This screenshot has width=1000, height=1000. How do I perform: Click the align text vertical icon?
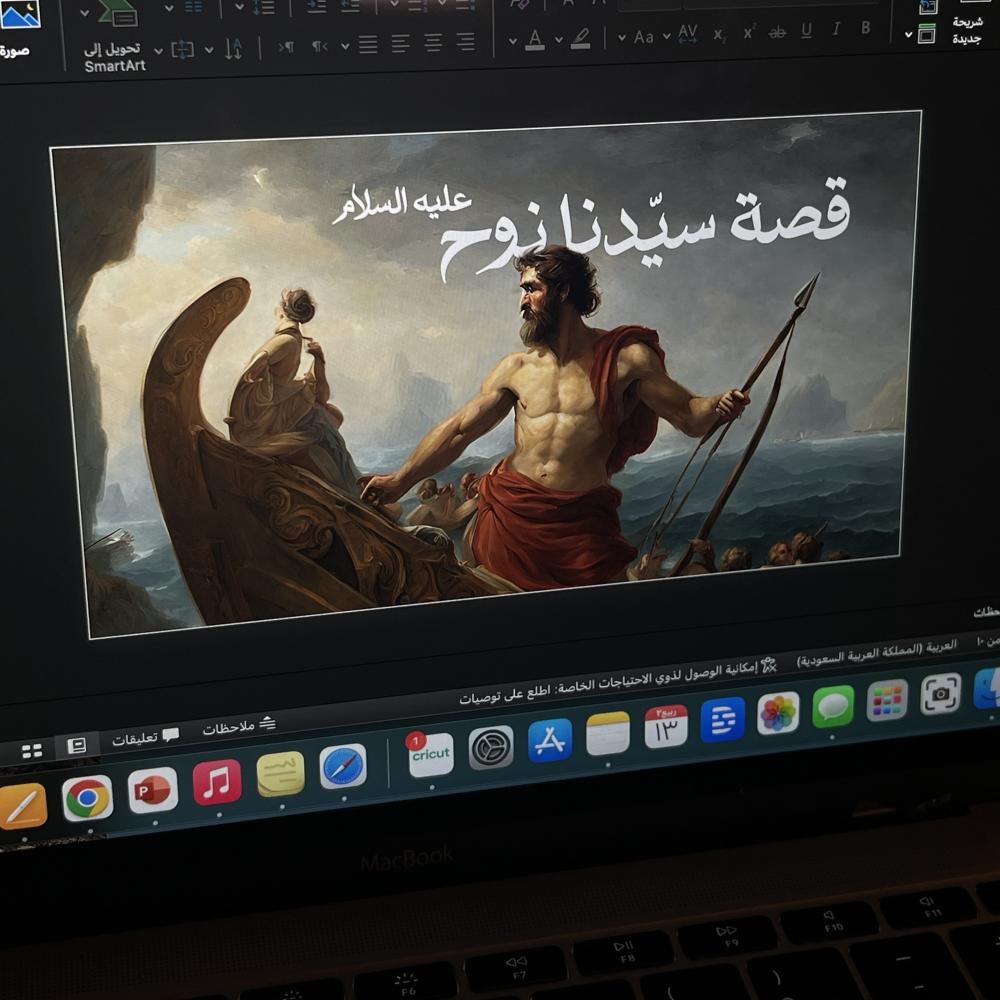click(x=182, y=49)
